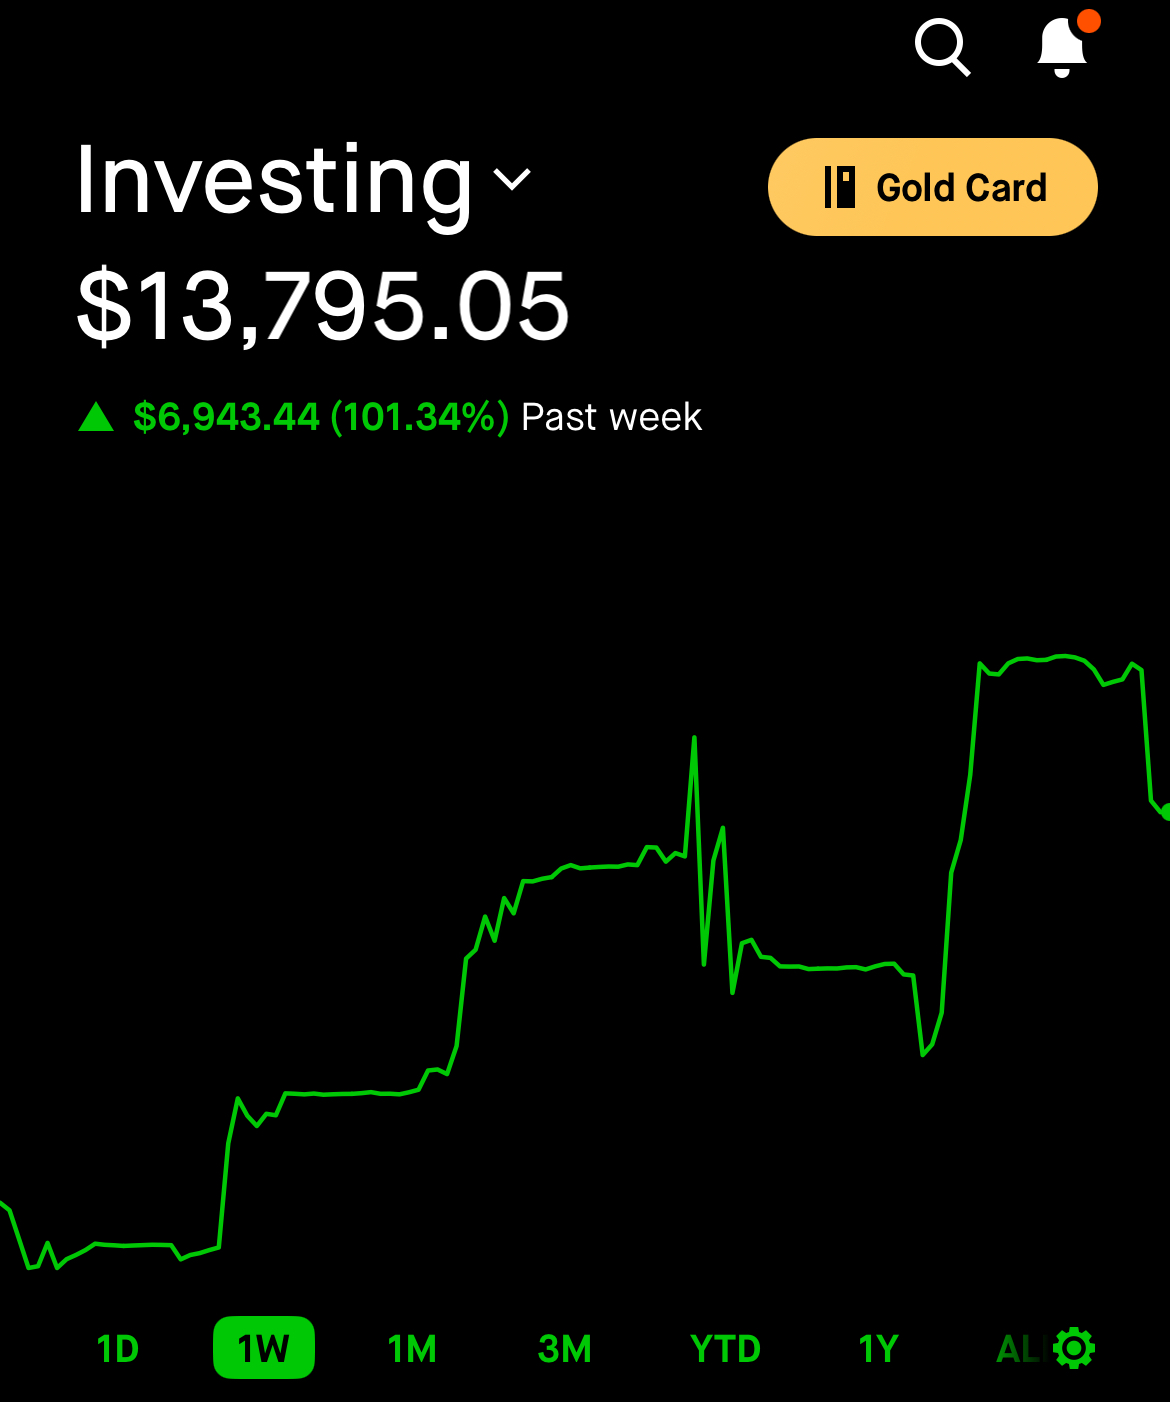Viewport: 1170px width, 1402px height.
Task: Expand the Investing account chevron
Action: click(x=513, y=180)
